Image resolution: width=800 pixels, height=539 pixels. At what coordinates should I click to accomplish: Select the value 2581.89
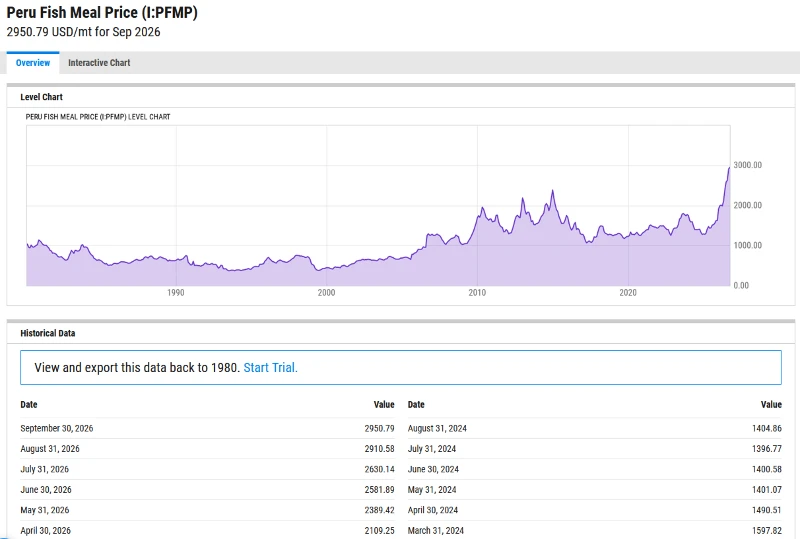point(379,489)
